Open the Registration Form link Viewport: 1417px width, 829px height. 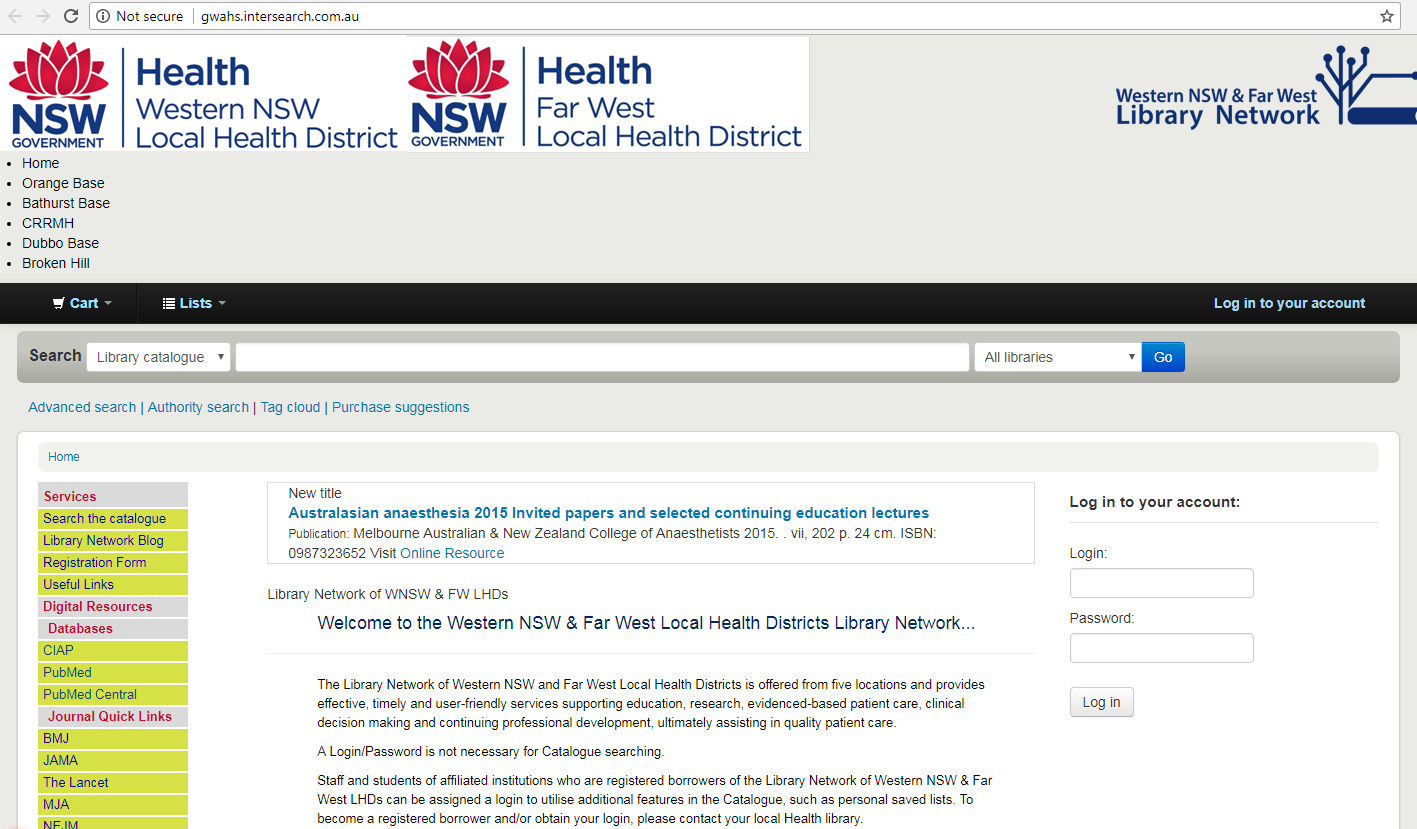coord(113,562)
